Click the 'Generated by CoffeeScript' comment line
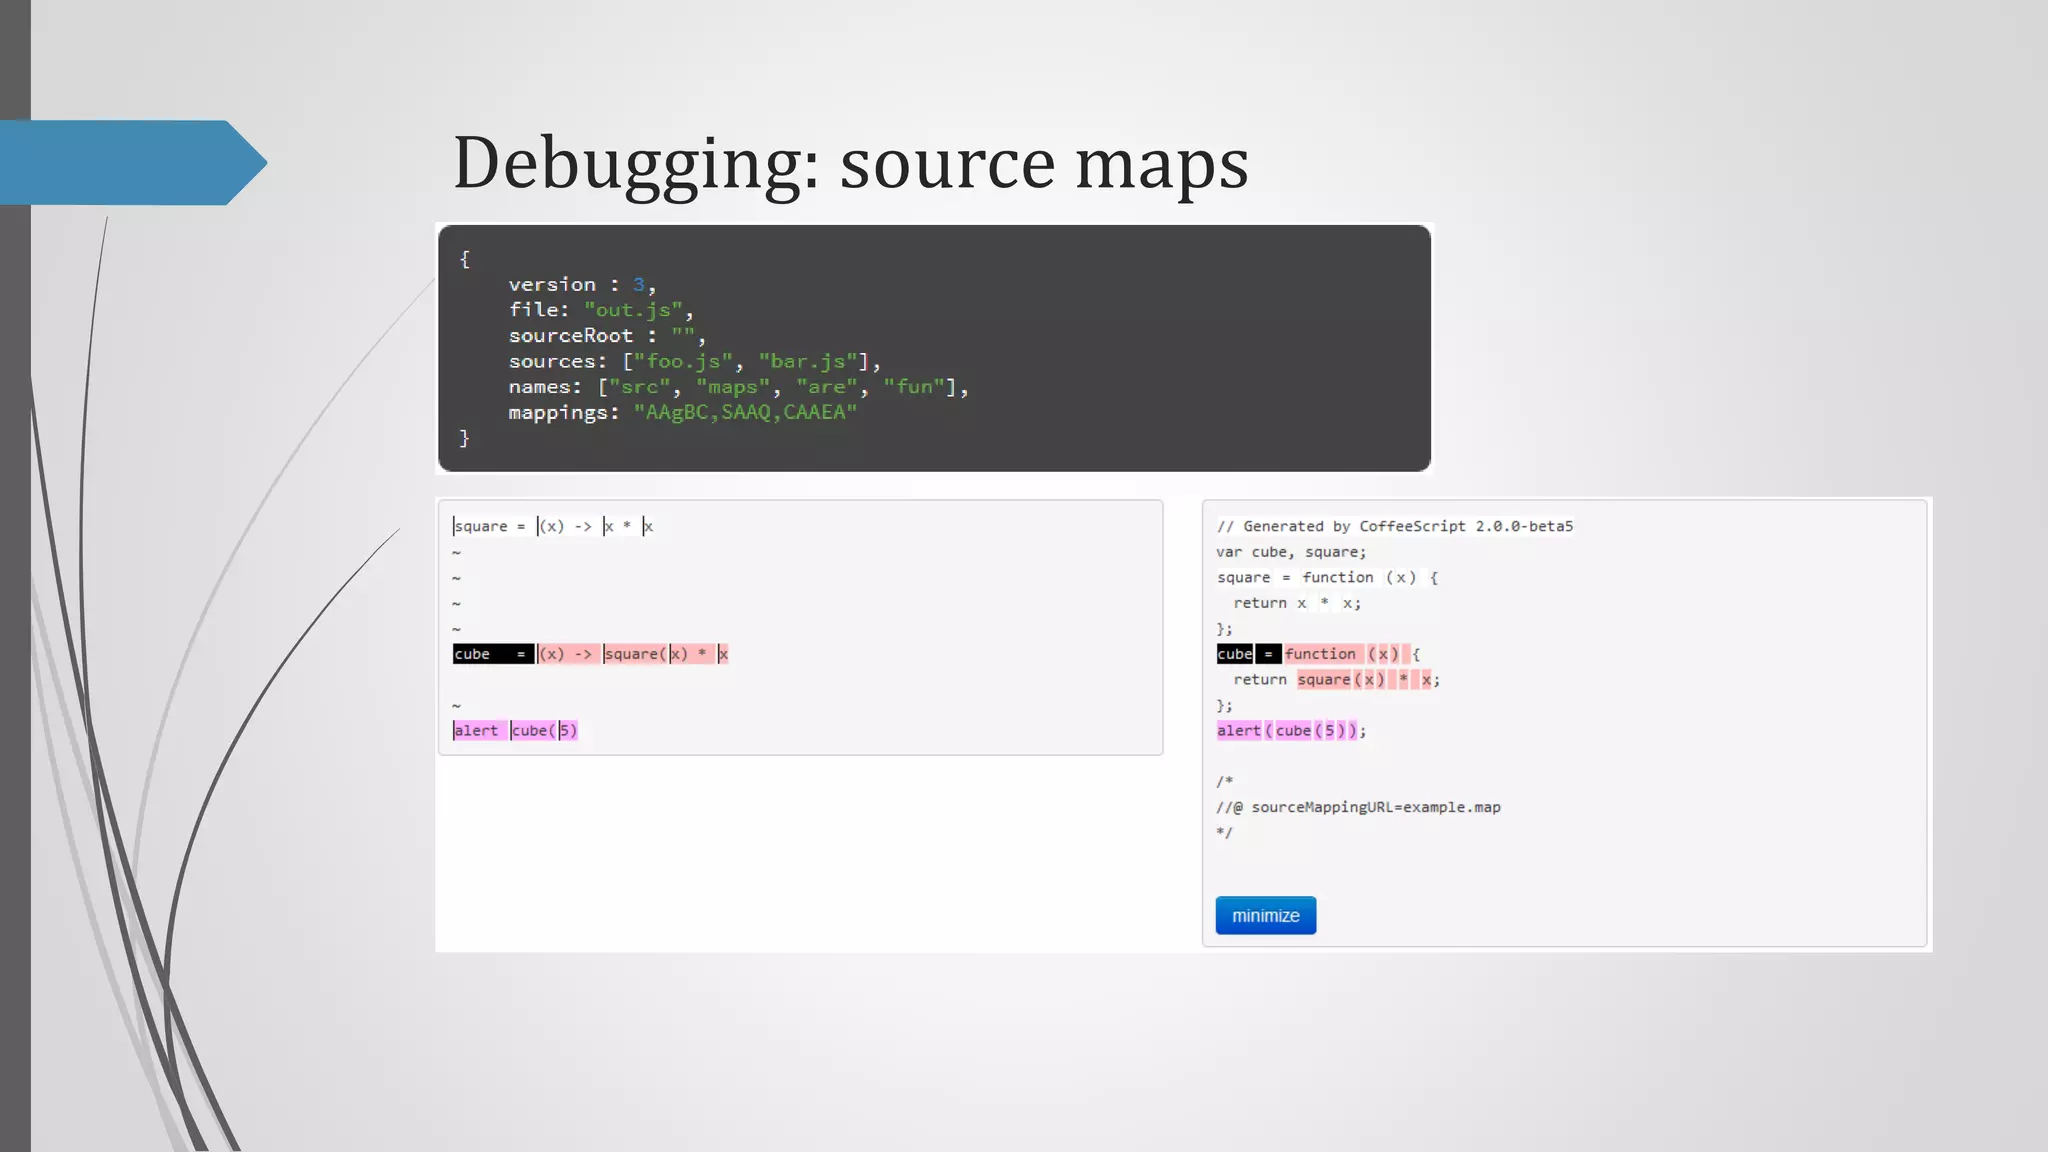 (x=1394, y=526)
